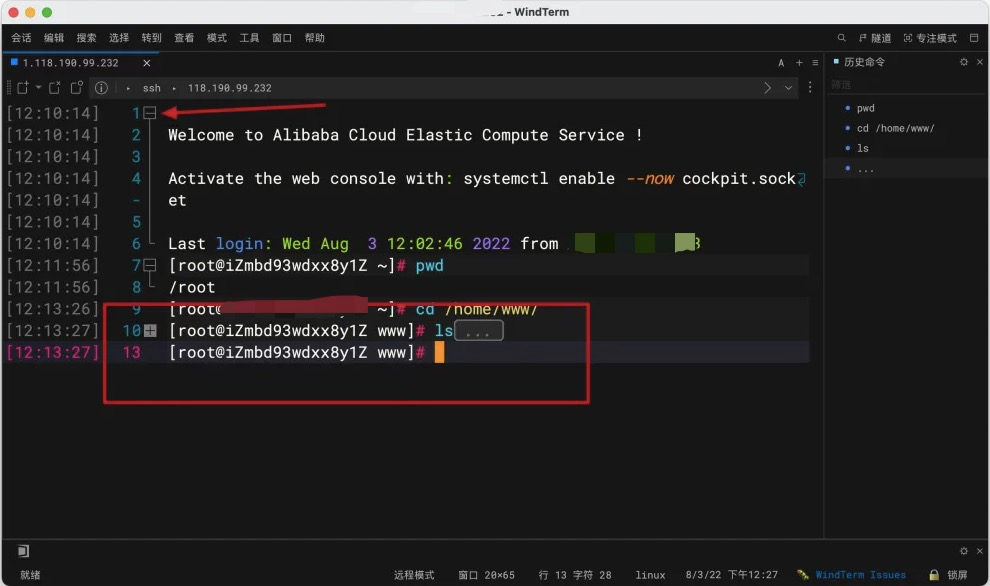
Task: Open the 转到 menu
Action: coord(152,38)
